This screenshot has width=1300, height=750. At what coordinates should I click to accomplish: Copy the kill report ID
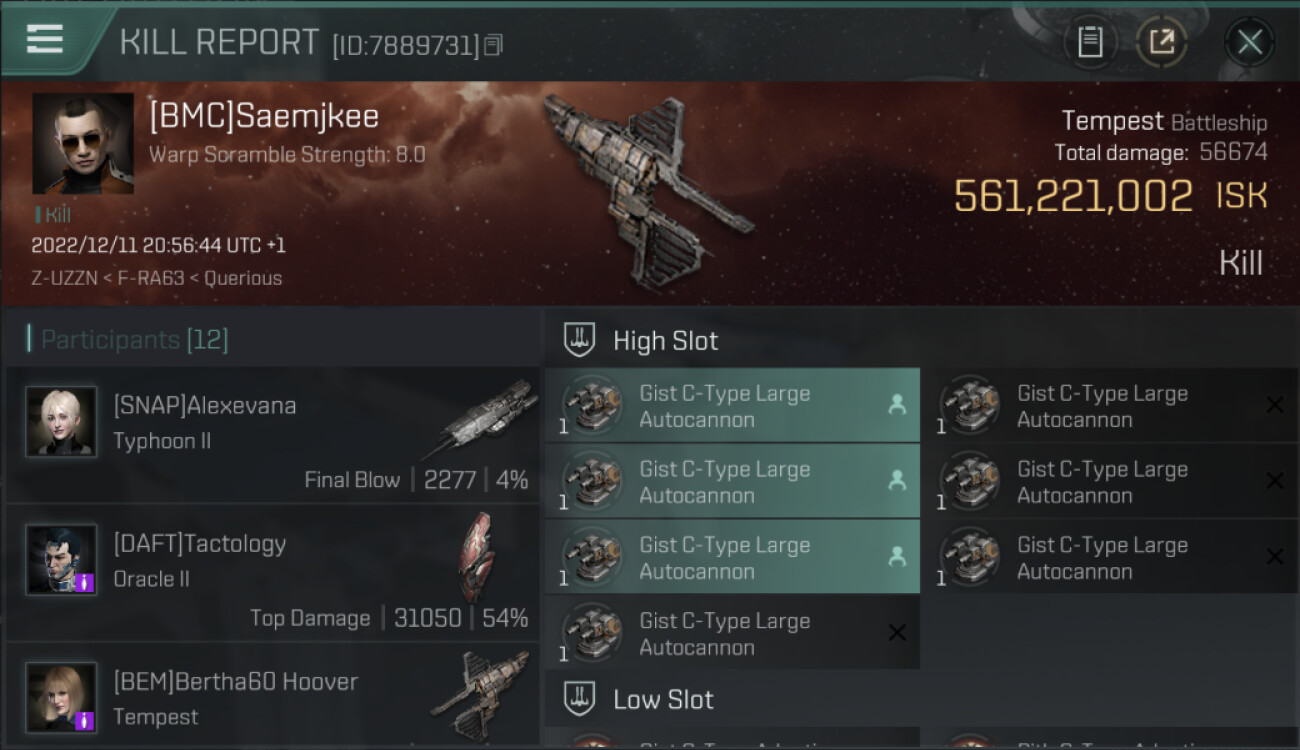(493, 45)
